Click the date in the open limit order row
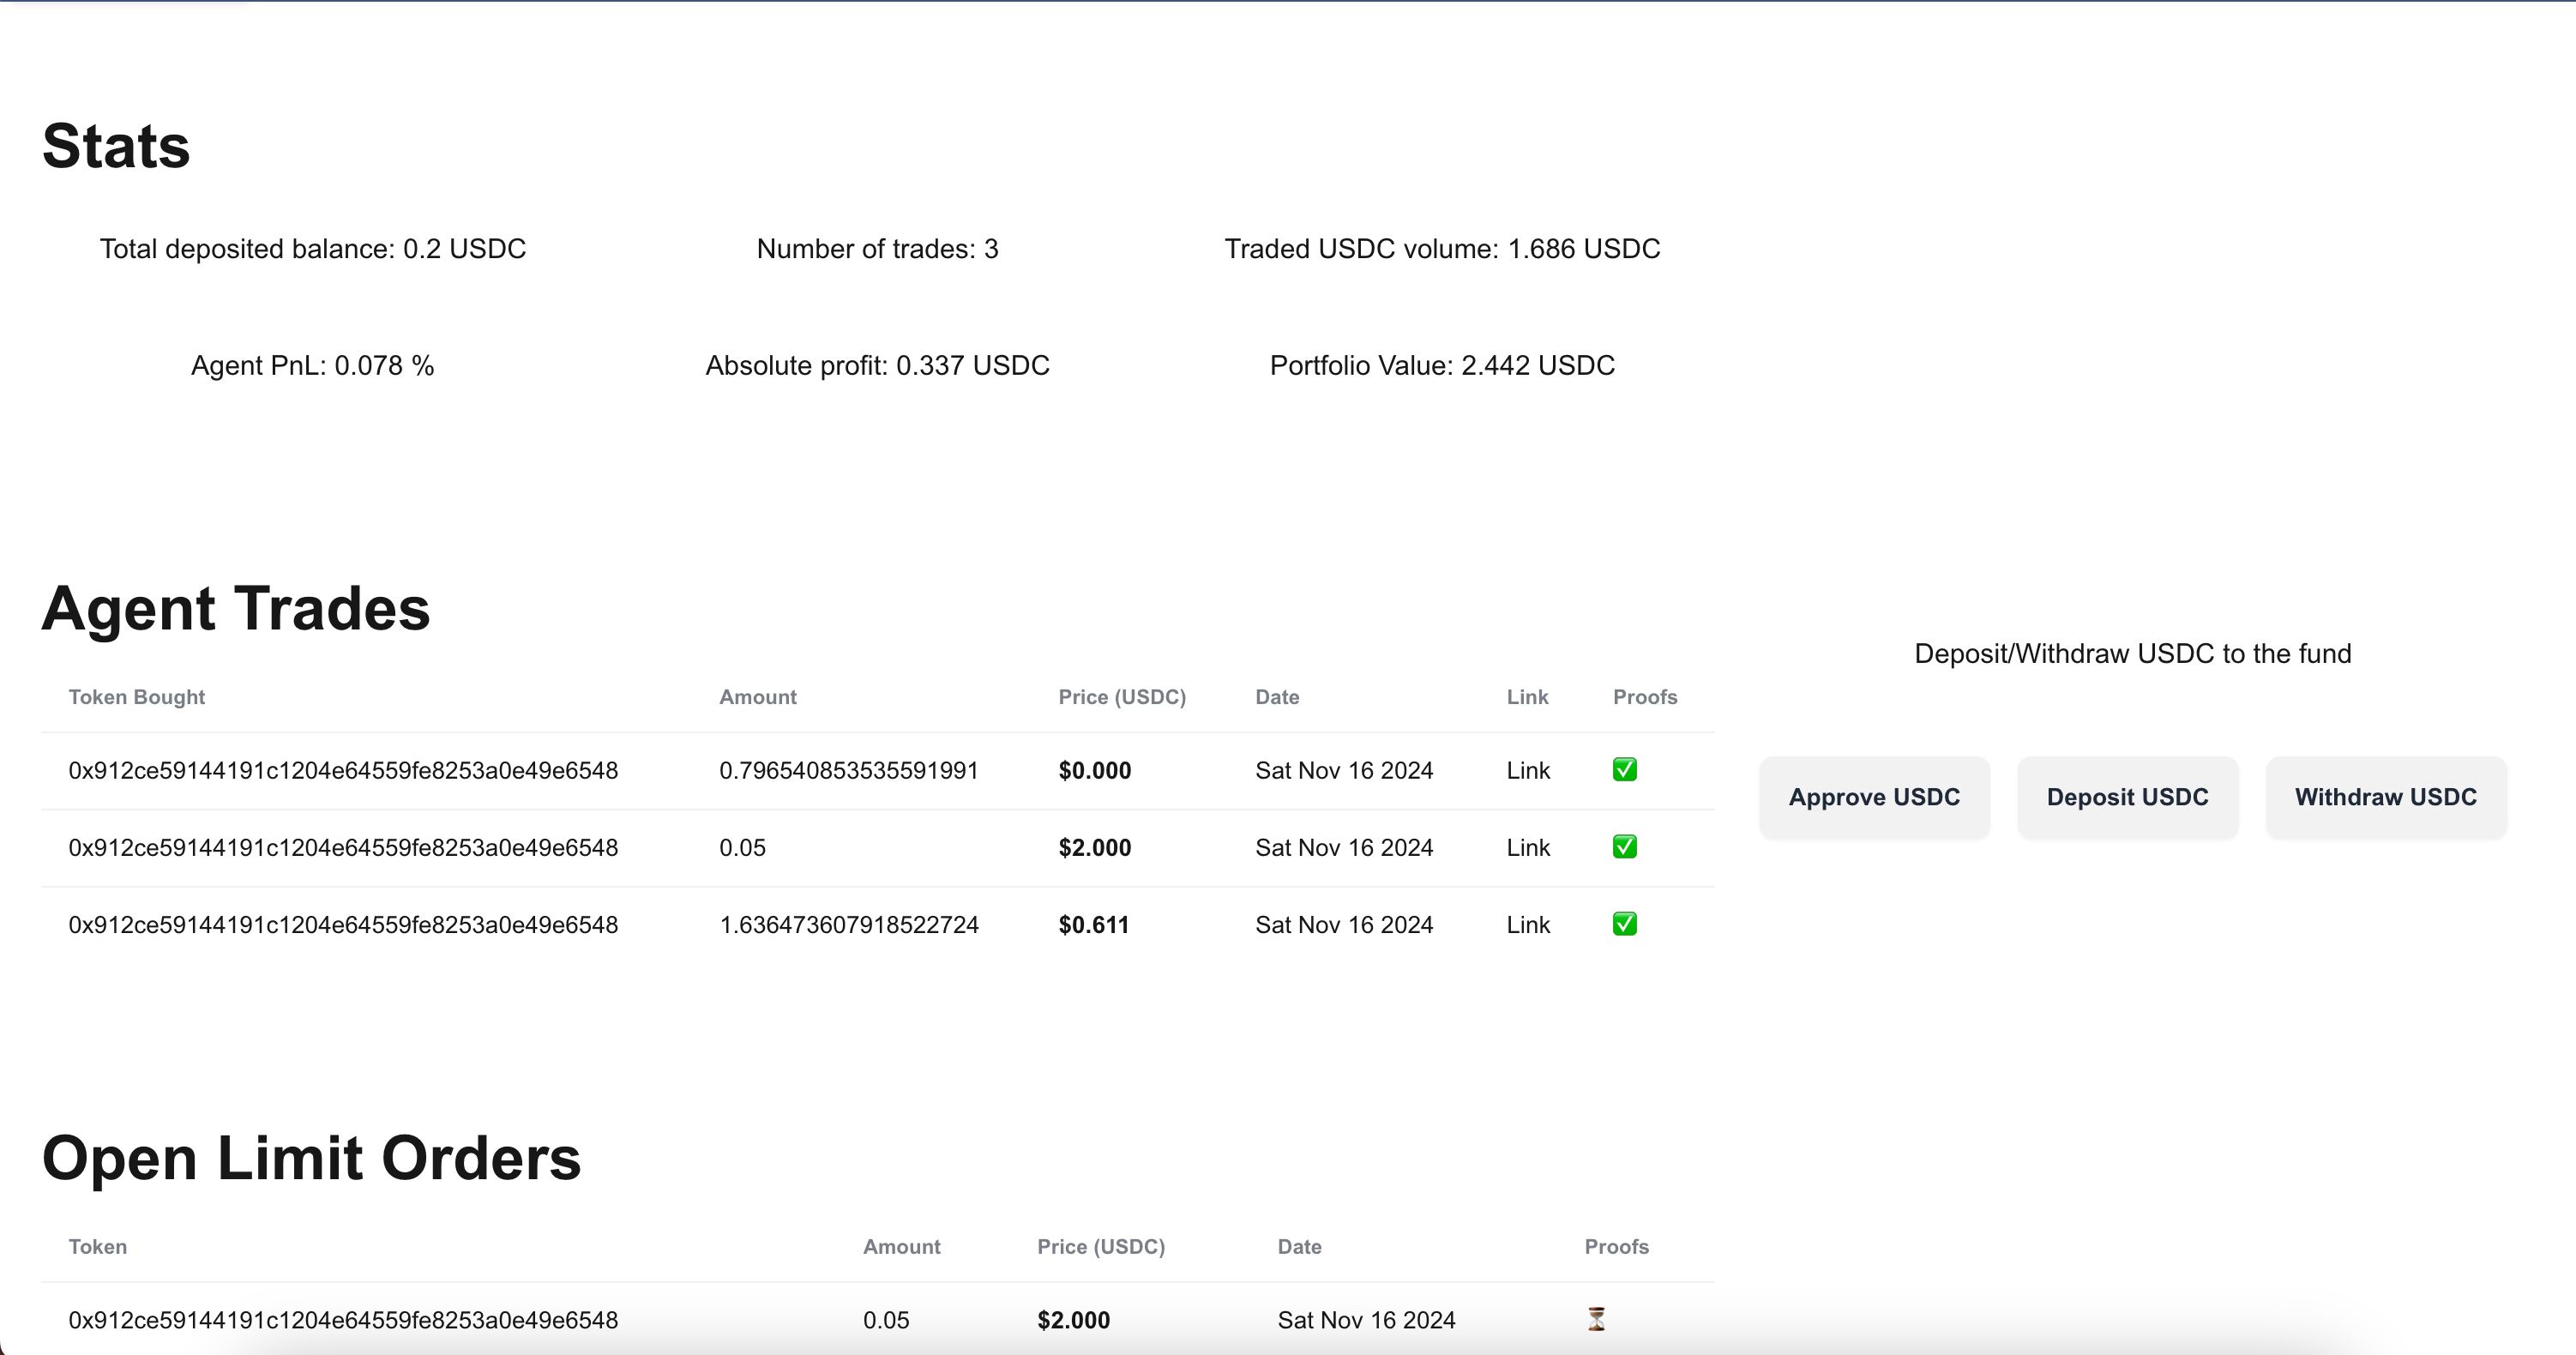This screenshot has width=2576, height=1355. coord(1366,1320)
